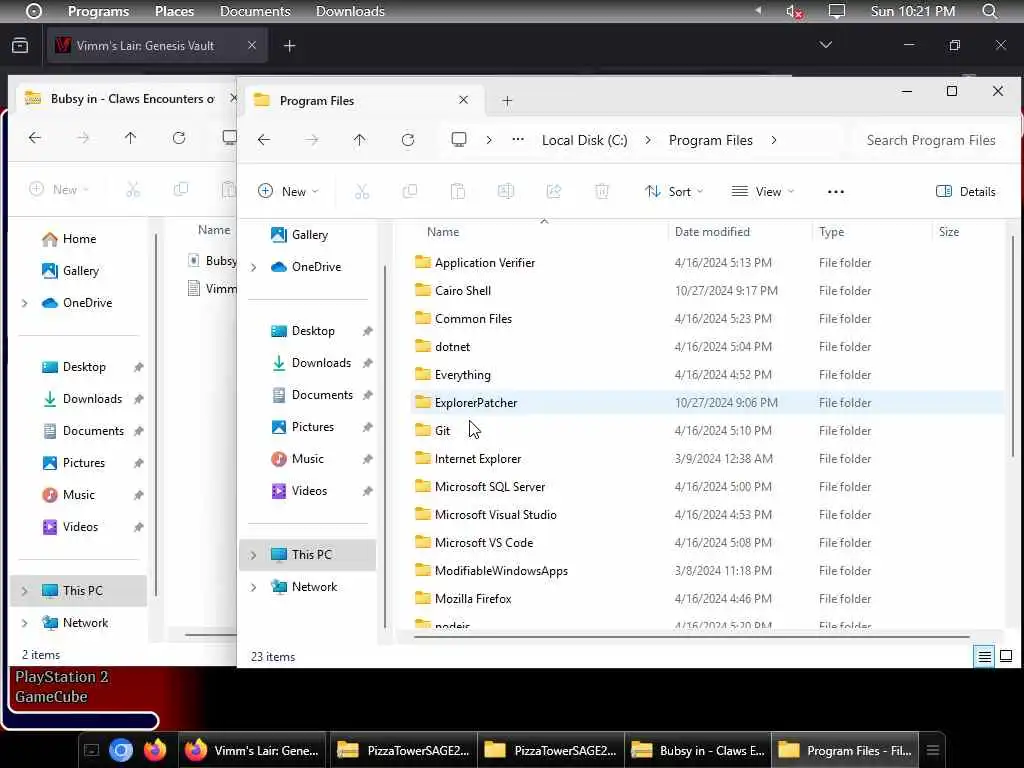This screenshot has width=1024, height=768.
Task: Click the Paste icon in Program Files toolbar
Action: tap(458, 191)
